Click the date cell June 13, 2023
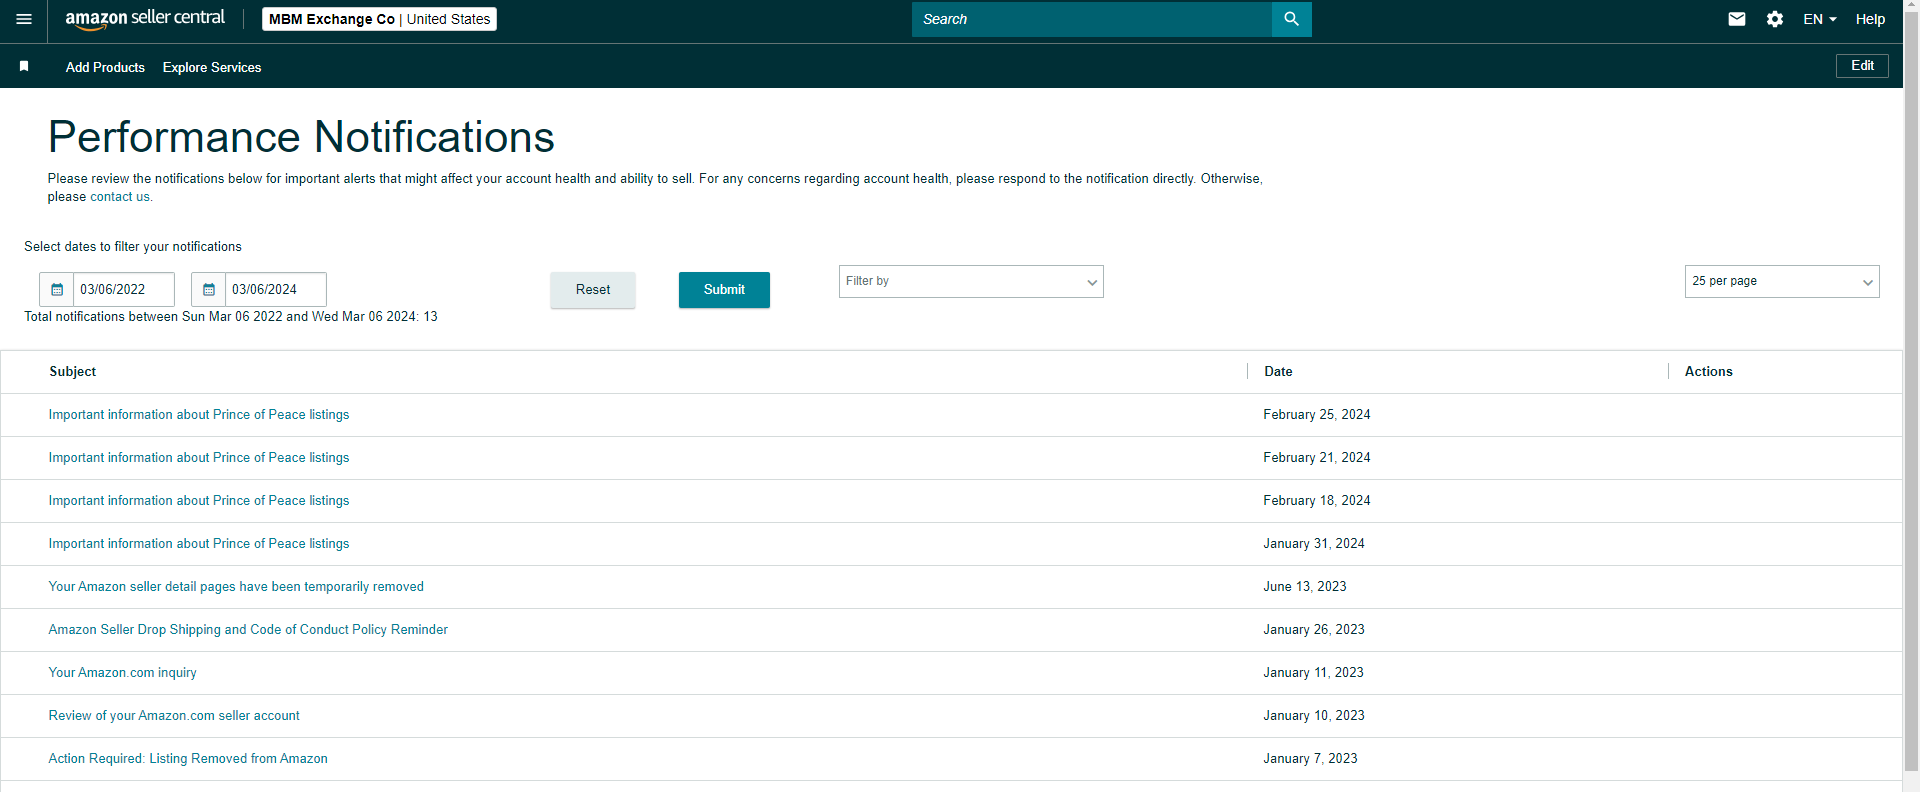 [x=1305, y=587]
